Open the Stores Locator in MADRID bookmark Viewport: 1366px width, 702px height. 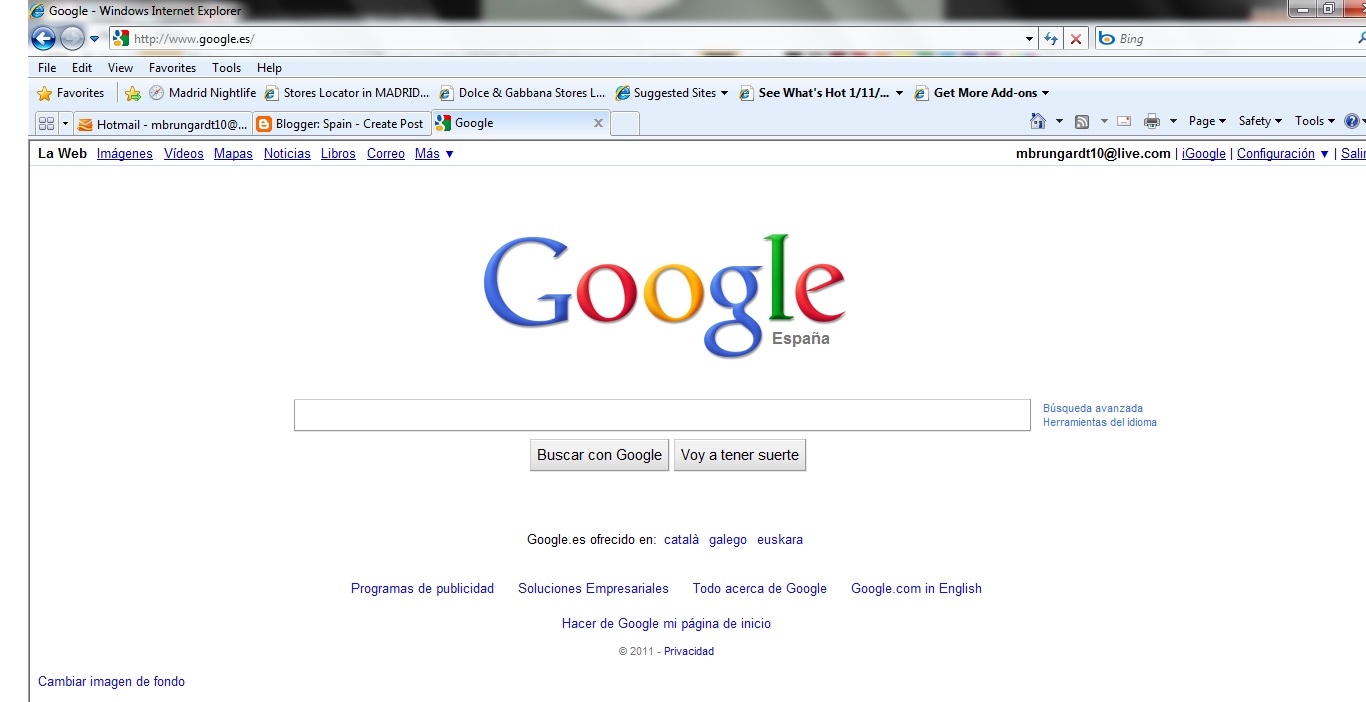coord(347,93)
